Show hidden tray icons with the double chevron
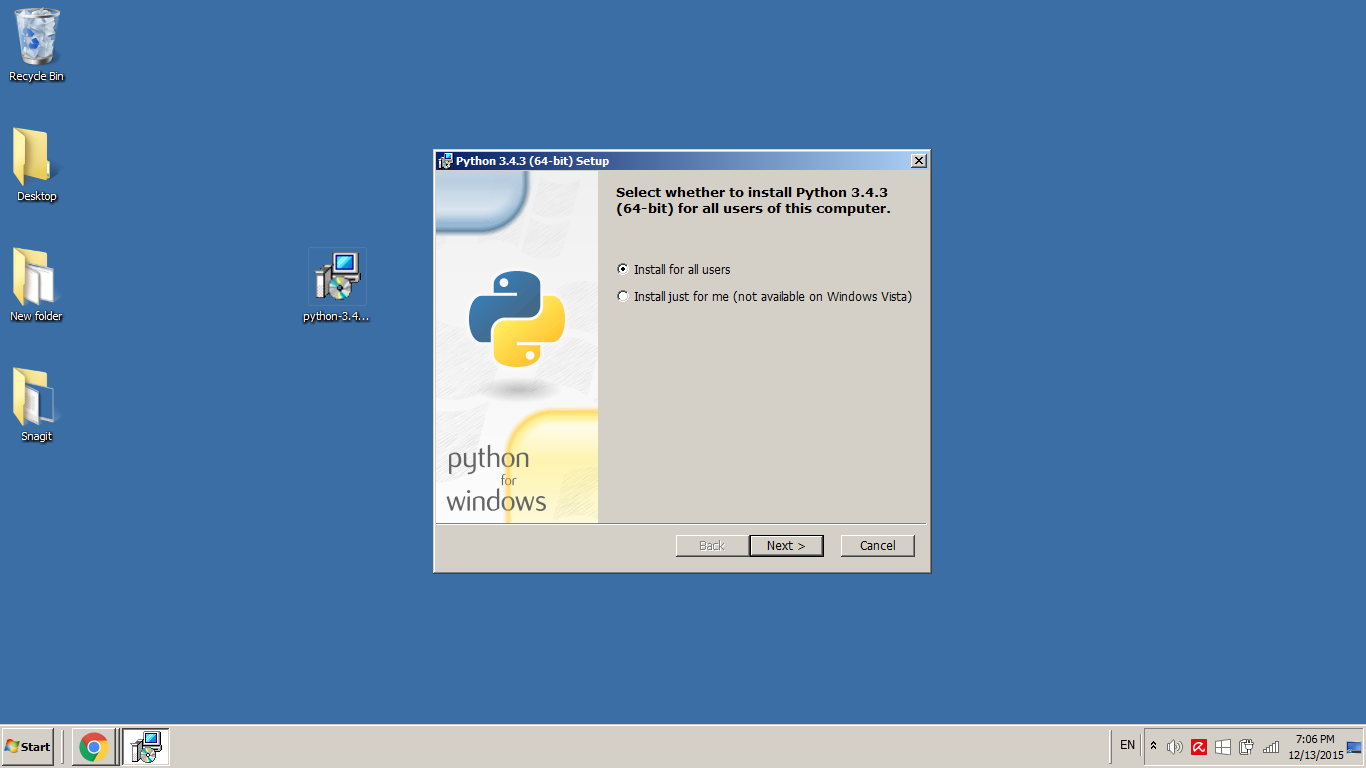Viewport: 1366px width, 768px height. click(1153, 747)
